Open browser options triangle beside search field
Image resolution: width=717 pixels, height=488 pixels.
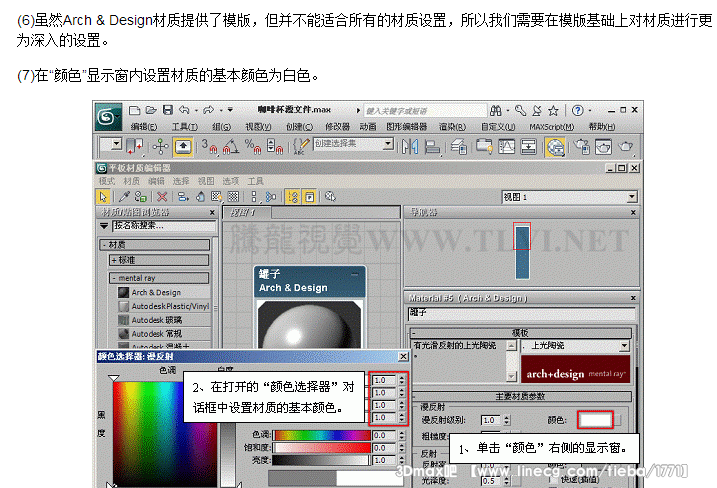pos(104,225)
